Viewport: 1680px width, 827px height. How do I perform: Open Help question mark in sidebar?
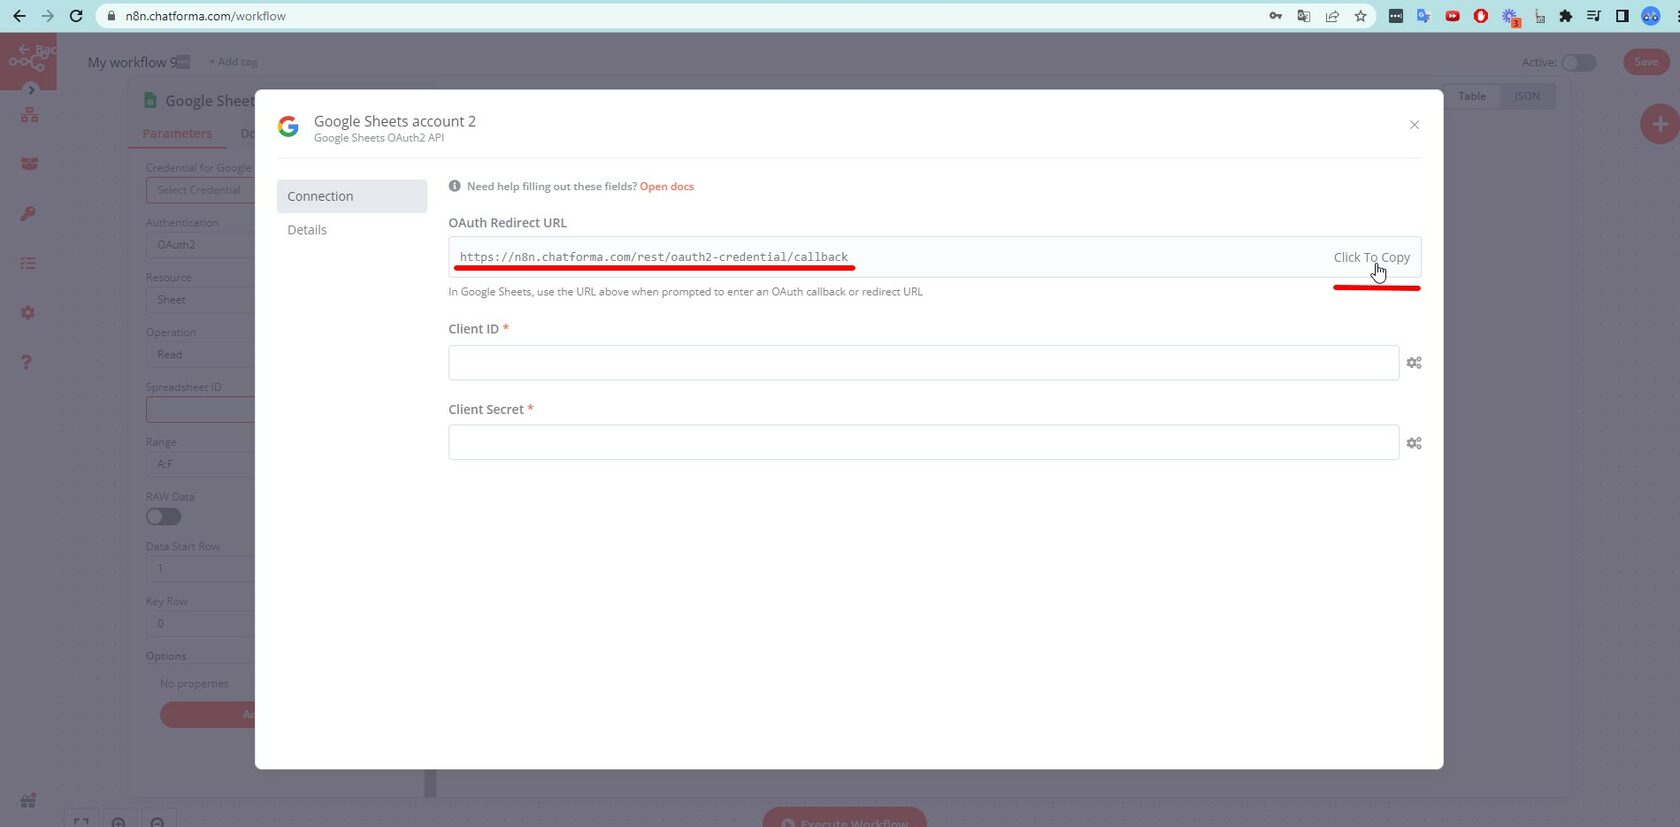[27, 362]
